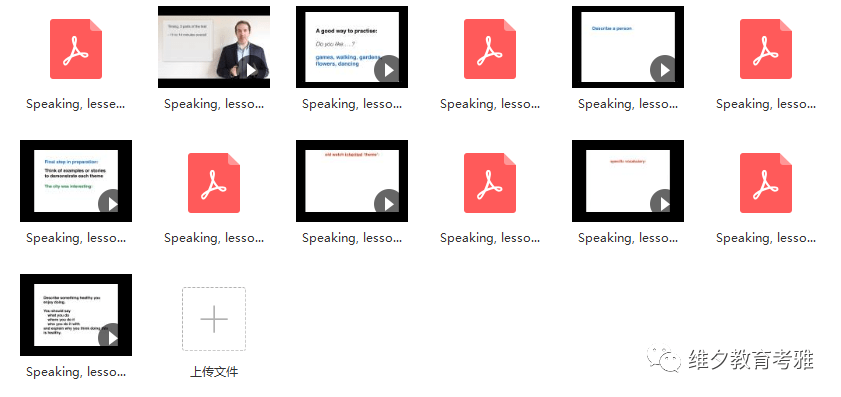Play the 'Describe a person' video
The width and height of the screenshot is (841, 397).
point(664,70)
